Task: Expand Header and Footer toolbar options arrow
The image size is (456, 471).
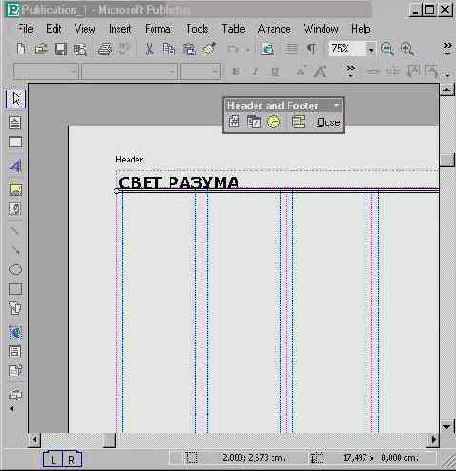Action: pos(337,106)
